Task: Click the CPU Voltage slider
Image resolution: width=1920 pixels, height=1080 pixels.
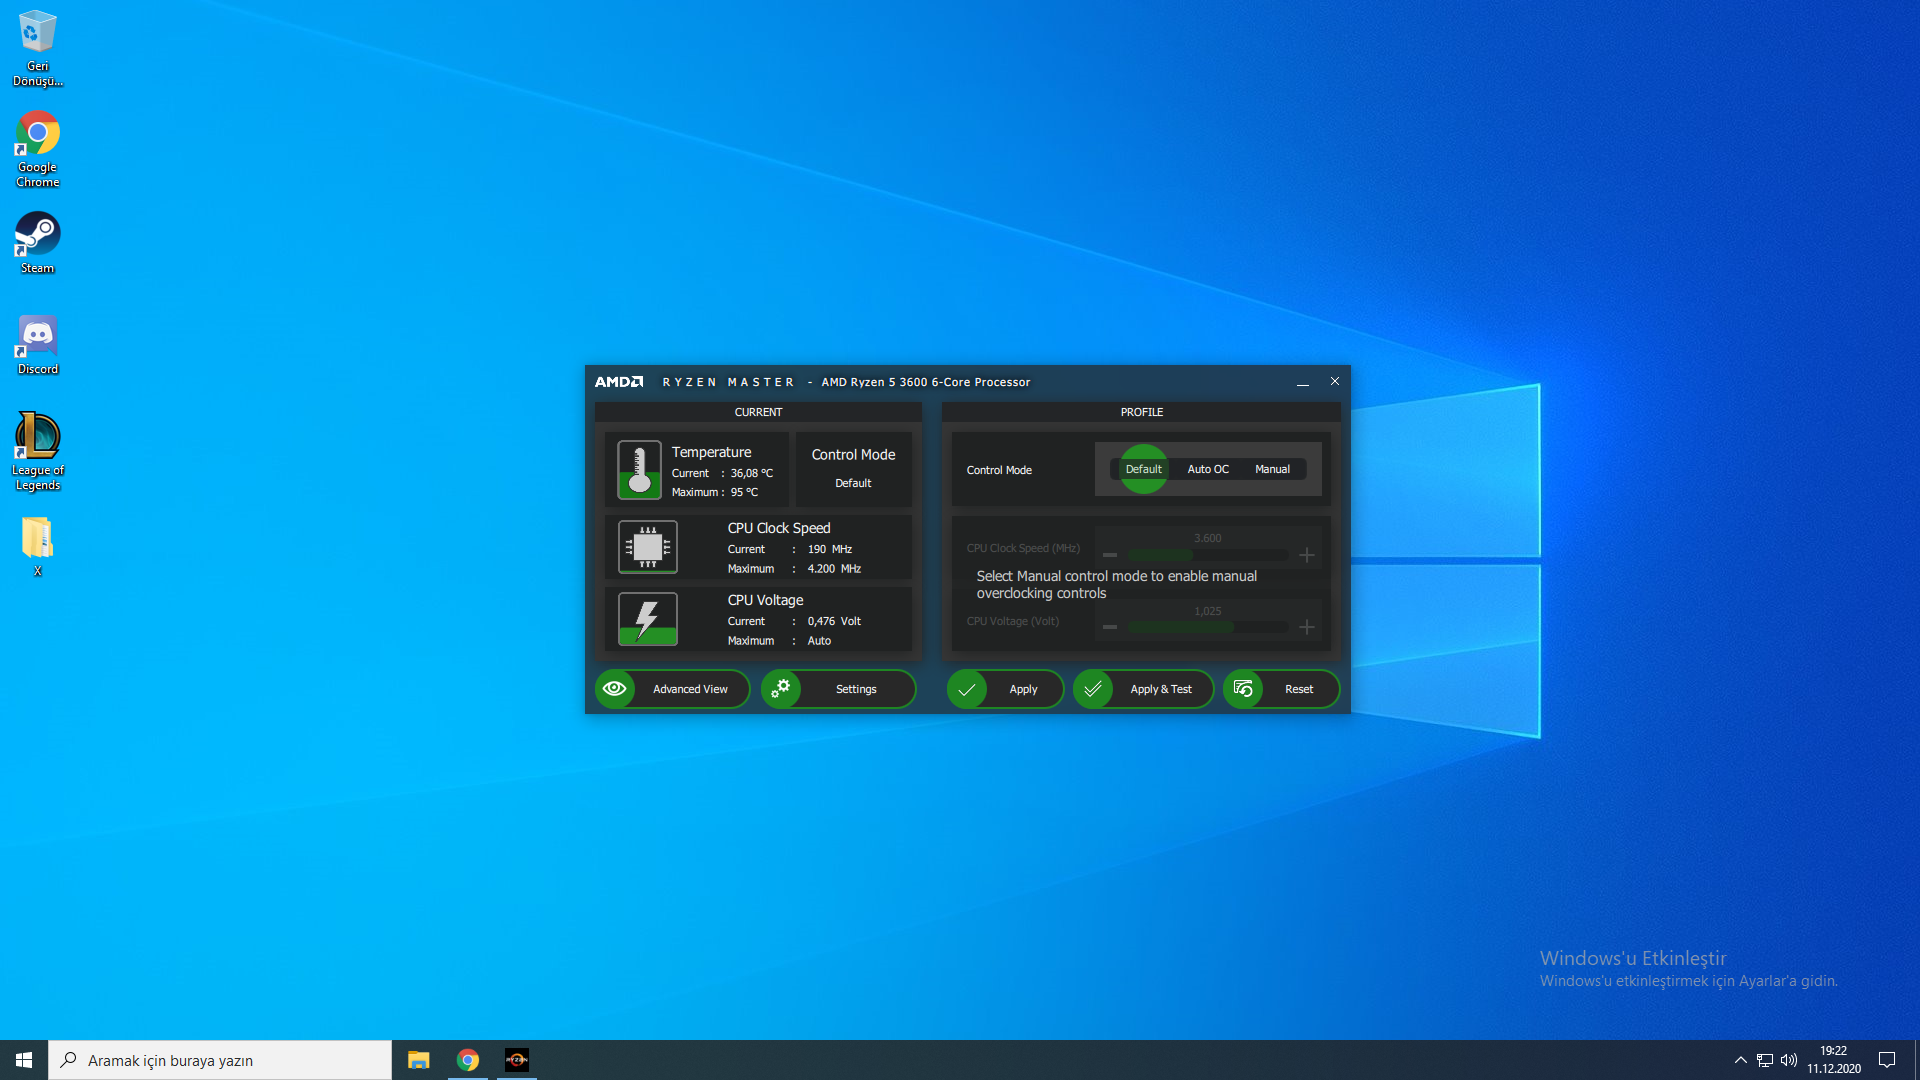Action: (1207, 627)
